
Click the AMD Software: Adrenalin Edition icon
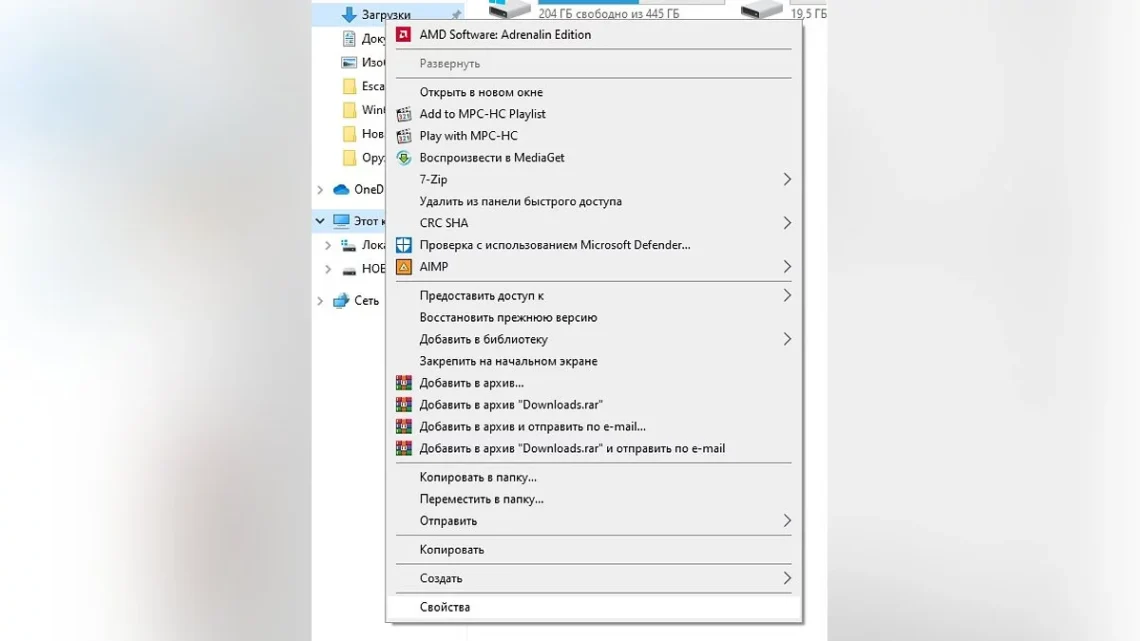tap(403, 34)
